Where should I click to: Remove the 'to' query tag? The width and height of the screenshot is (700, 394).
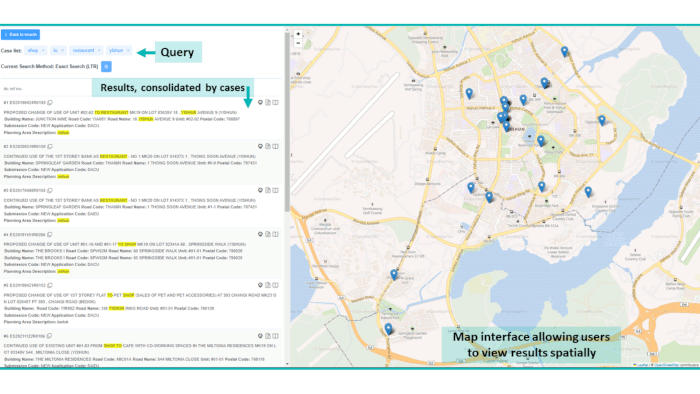pos(62,50)
